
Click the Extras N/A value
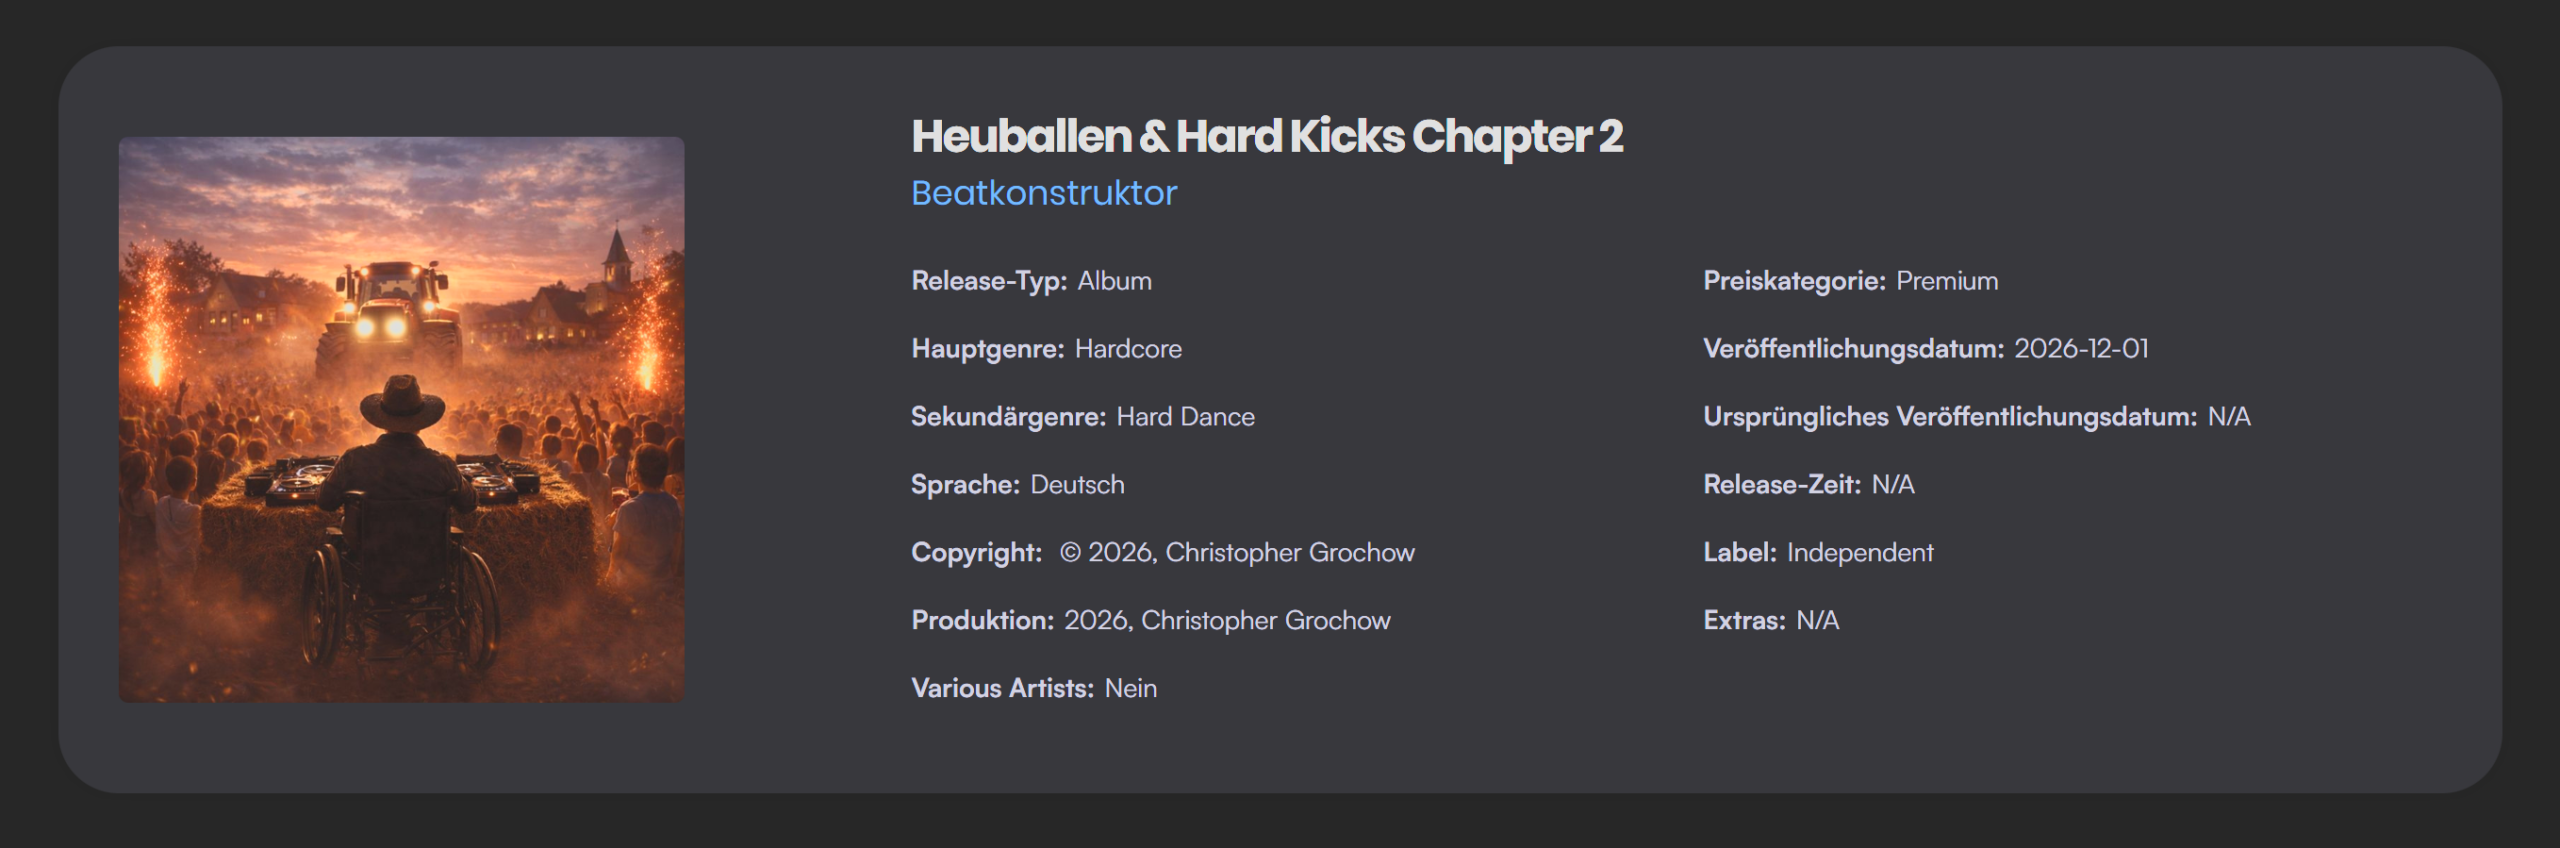click(x=1817, y=621)
